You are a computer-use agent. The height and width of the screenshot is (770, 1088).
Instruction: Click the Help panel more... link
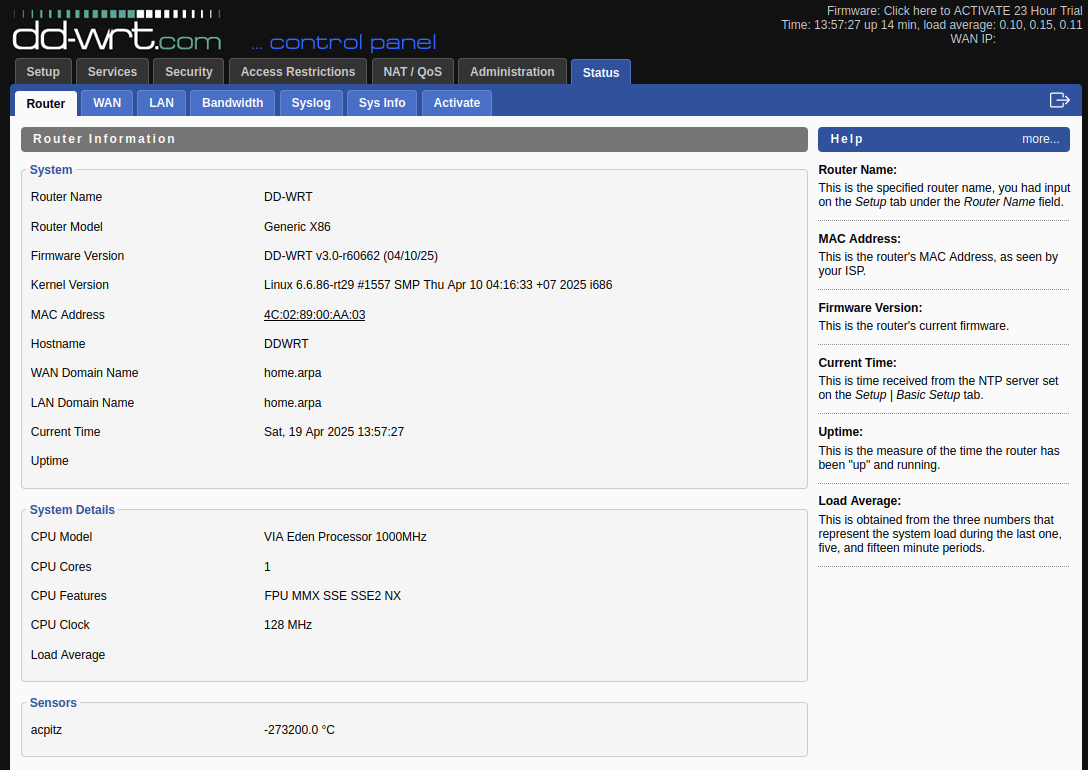[1040, 139]
